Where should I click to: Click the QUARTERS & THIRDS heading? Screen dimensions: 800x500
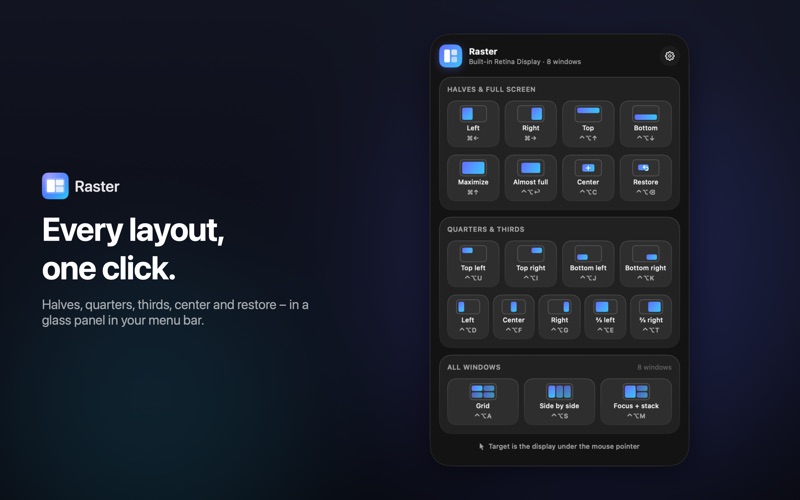(486, 229)
